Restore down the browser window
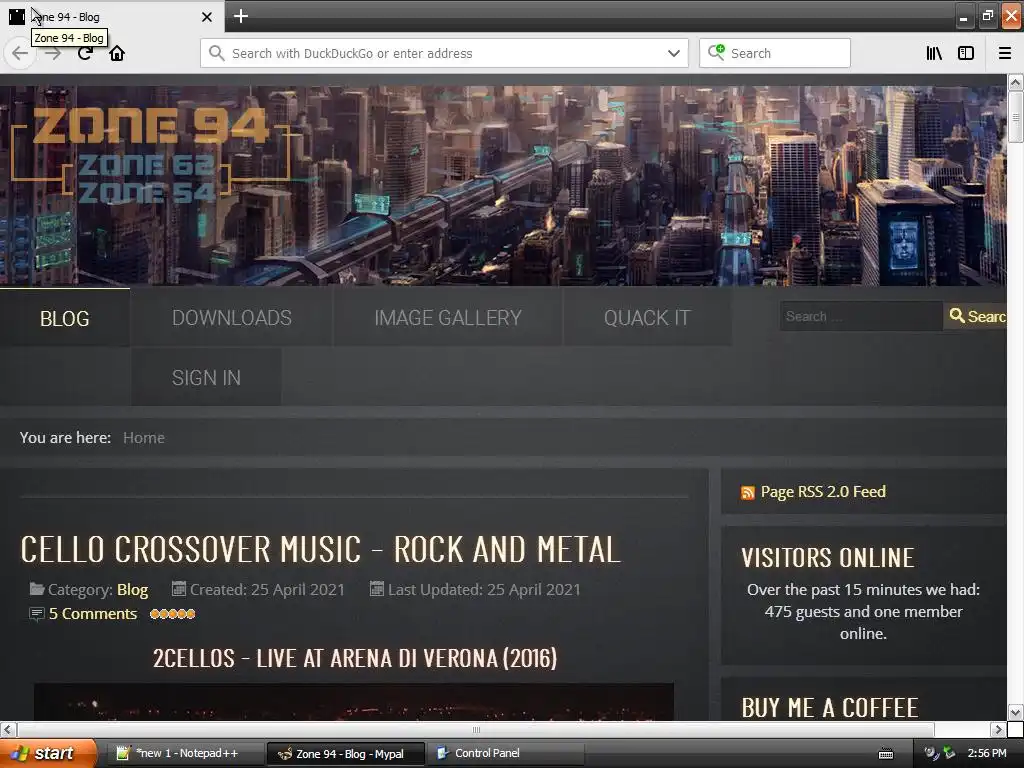1024x768 pixels. (987, 16)
